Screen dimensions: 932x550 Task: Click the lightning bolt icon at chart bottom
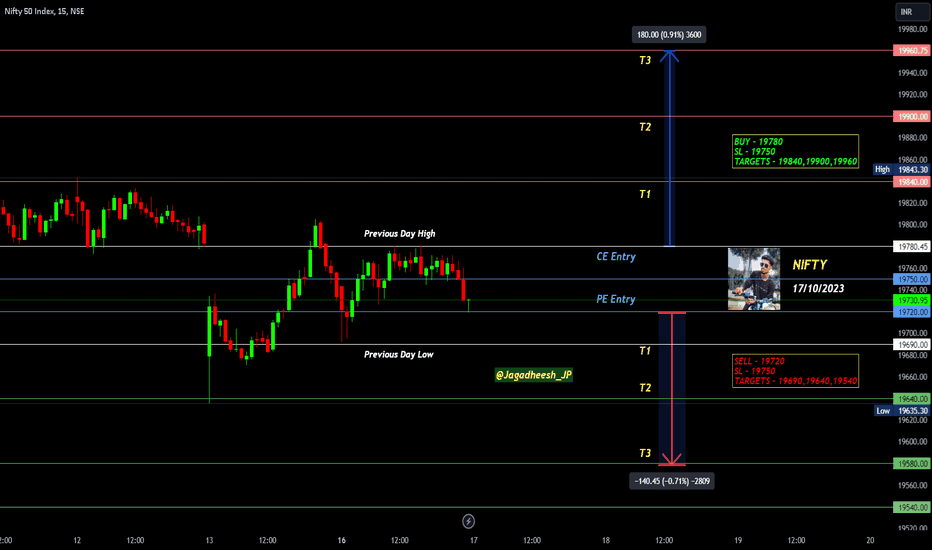(468, 521)
